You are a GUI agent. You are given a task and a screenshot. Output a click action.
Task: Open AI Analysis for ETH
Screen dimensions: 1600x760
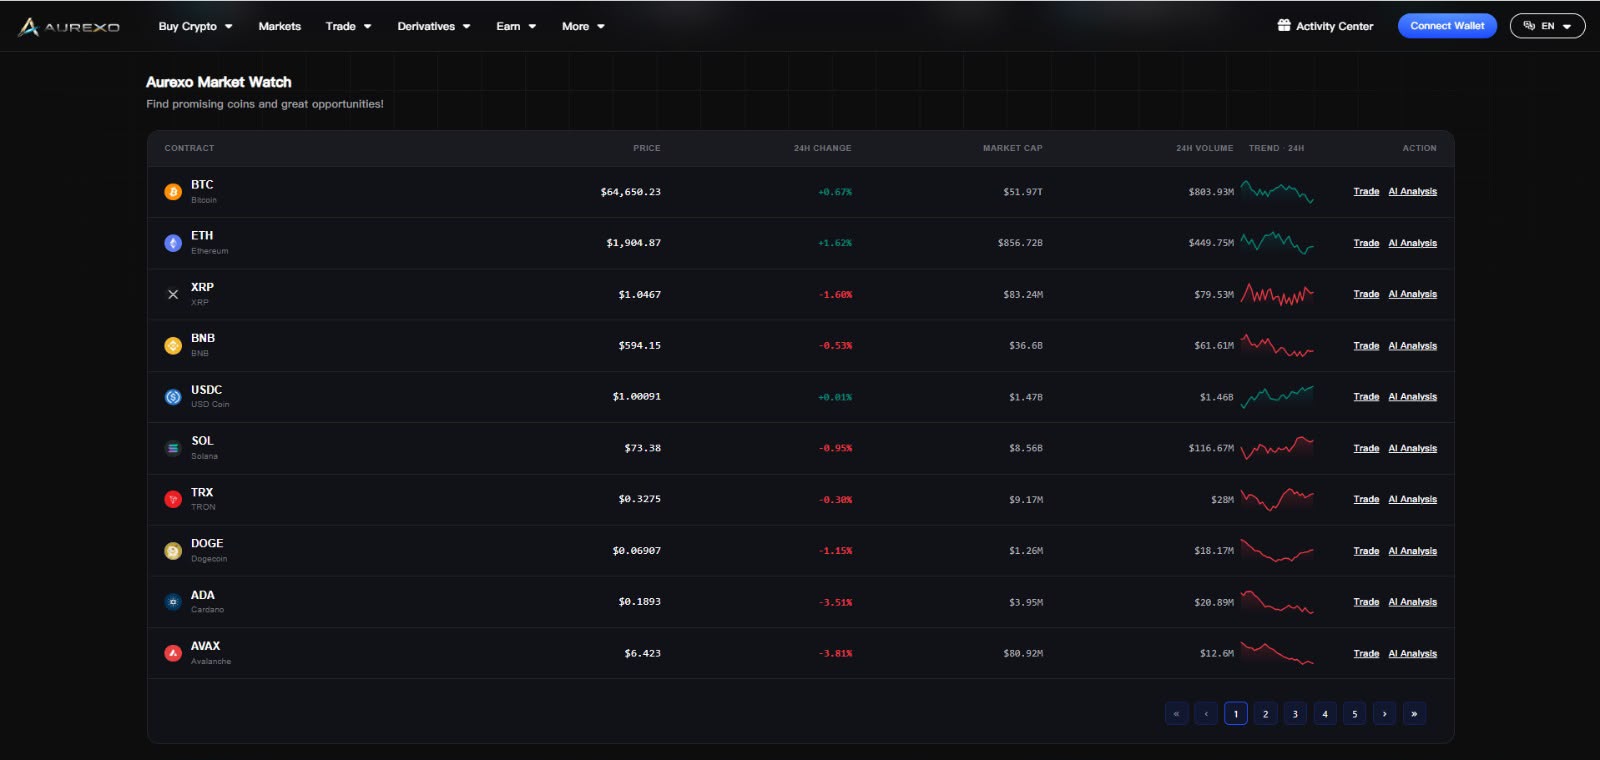pyautogui.click(x=1412, y=243)
